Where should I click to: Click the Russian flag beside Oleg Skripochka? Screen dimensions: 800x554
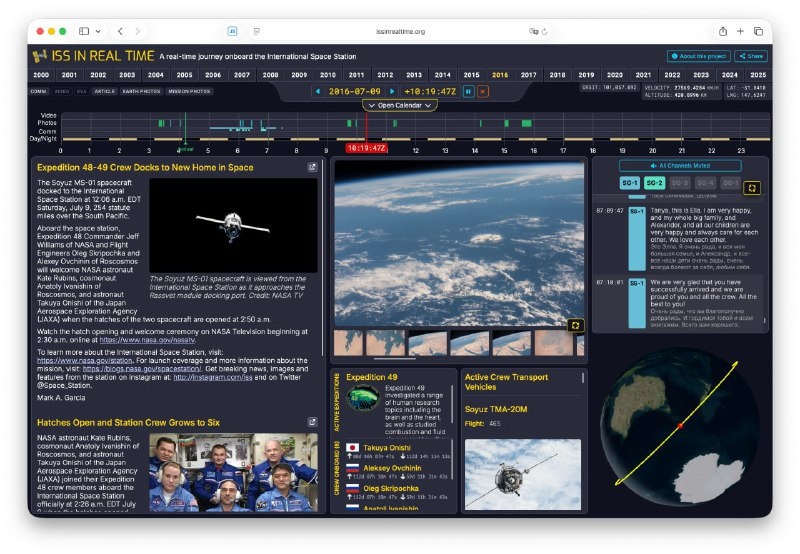353,488
